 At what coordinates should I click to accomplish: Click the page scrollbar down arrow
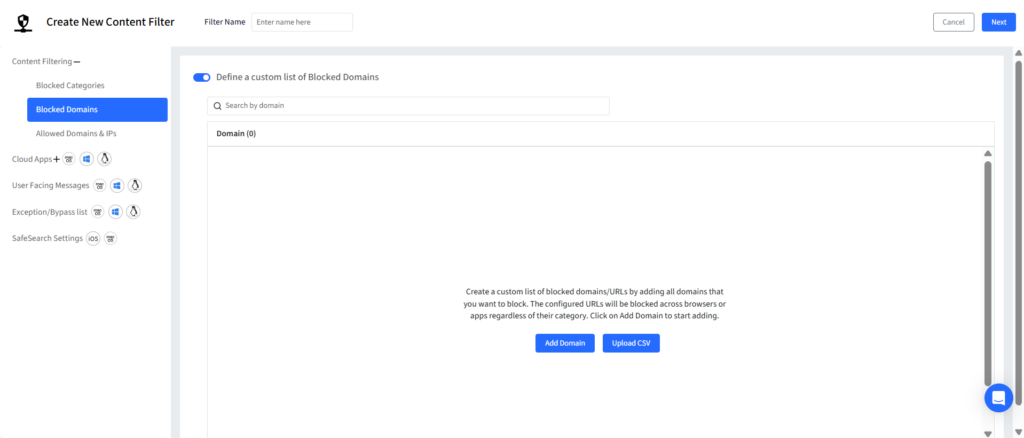click(1018, 430)
